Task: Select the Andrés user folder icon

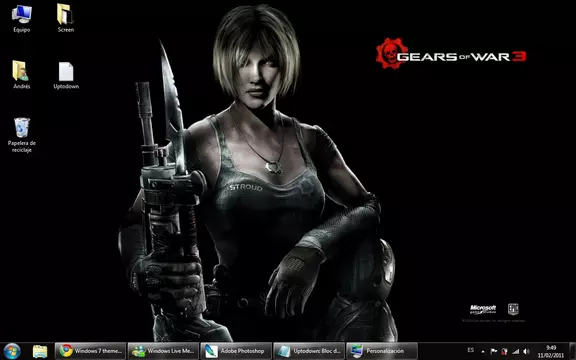Action: (x=21, y=75)
